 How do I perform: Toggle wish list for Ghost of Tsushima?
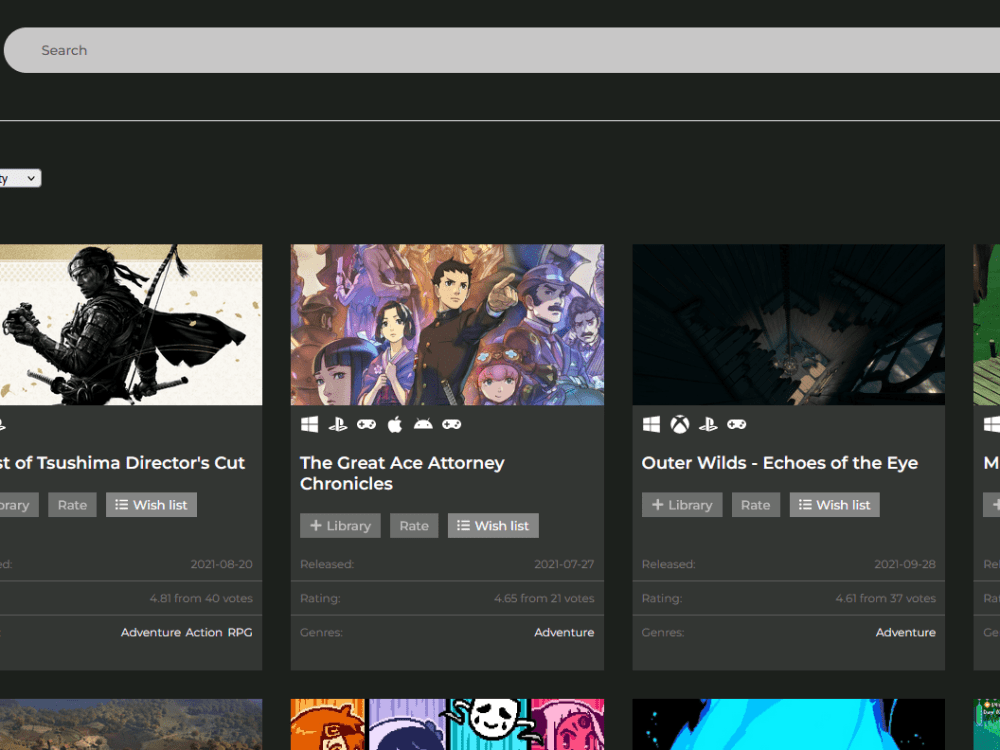tap(150, 504)
